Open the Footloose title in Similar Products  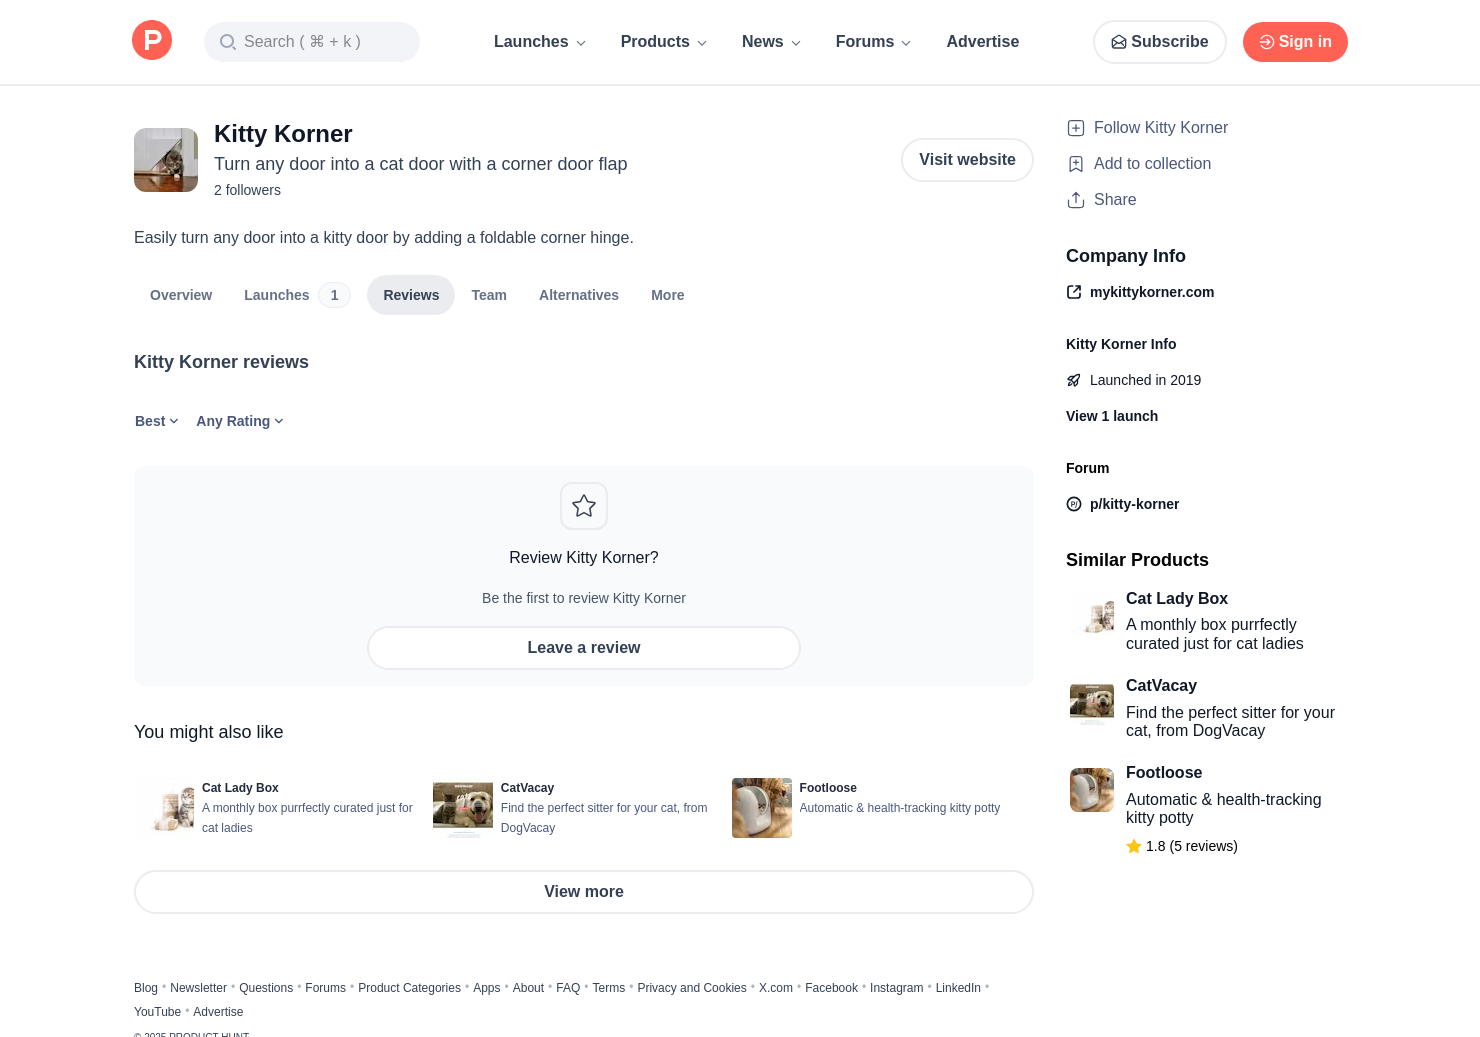[1164, 772]
